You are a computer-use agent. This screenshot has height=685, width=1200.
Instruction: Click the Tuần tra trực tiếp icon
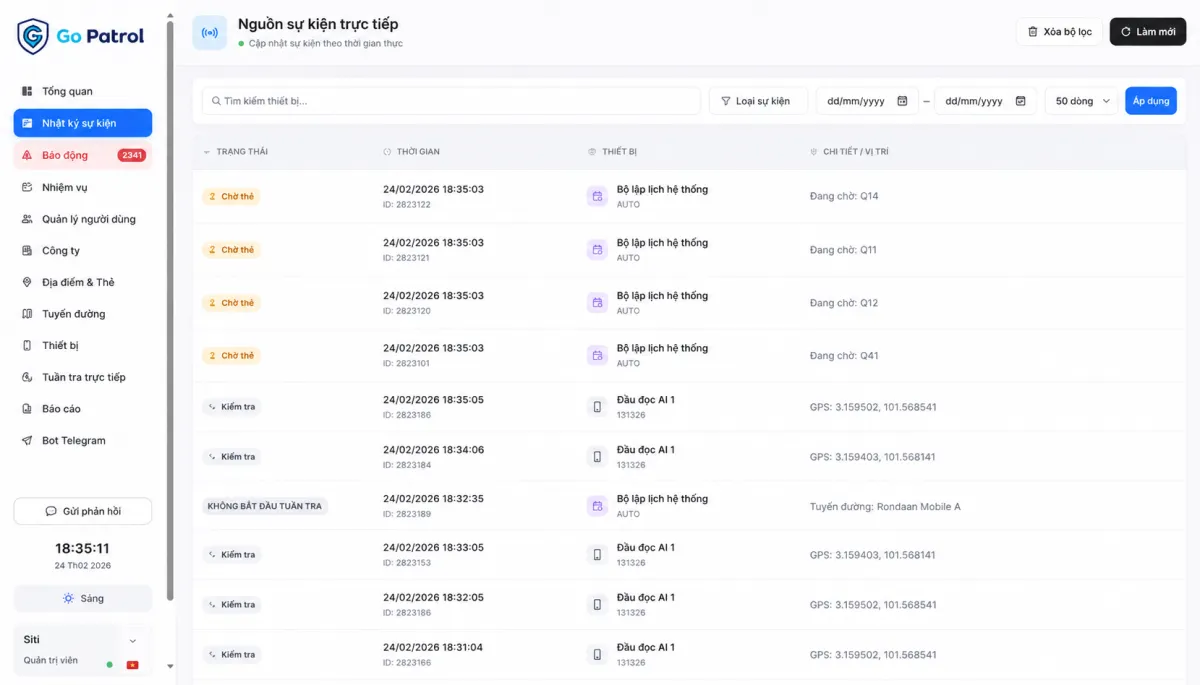point(27,377)
